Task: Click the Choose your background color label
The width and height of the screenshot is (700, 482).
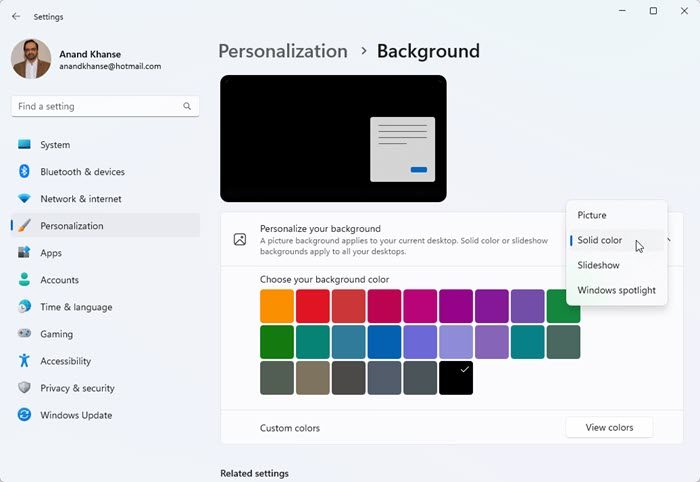Action: [x=325, y=279]
